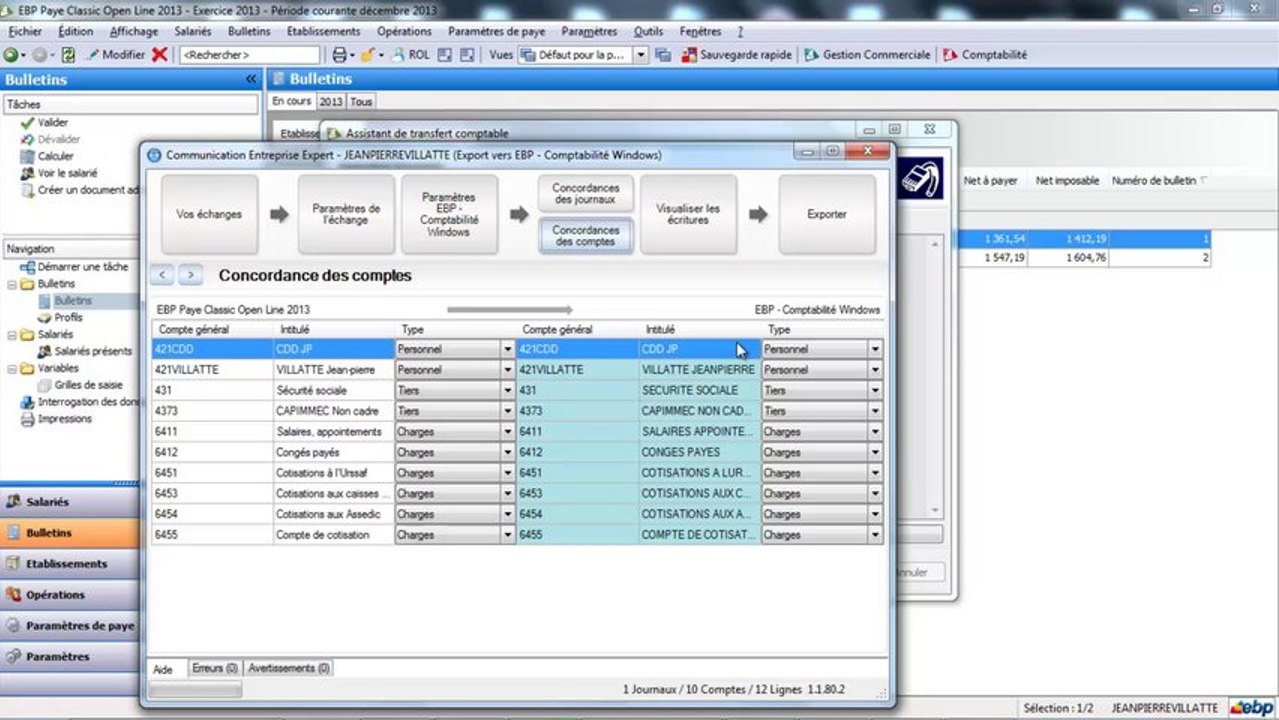Collapse the Variables folder in Navigation
1279x720 pixels.
[x=11, y=368]
